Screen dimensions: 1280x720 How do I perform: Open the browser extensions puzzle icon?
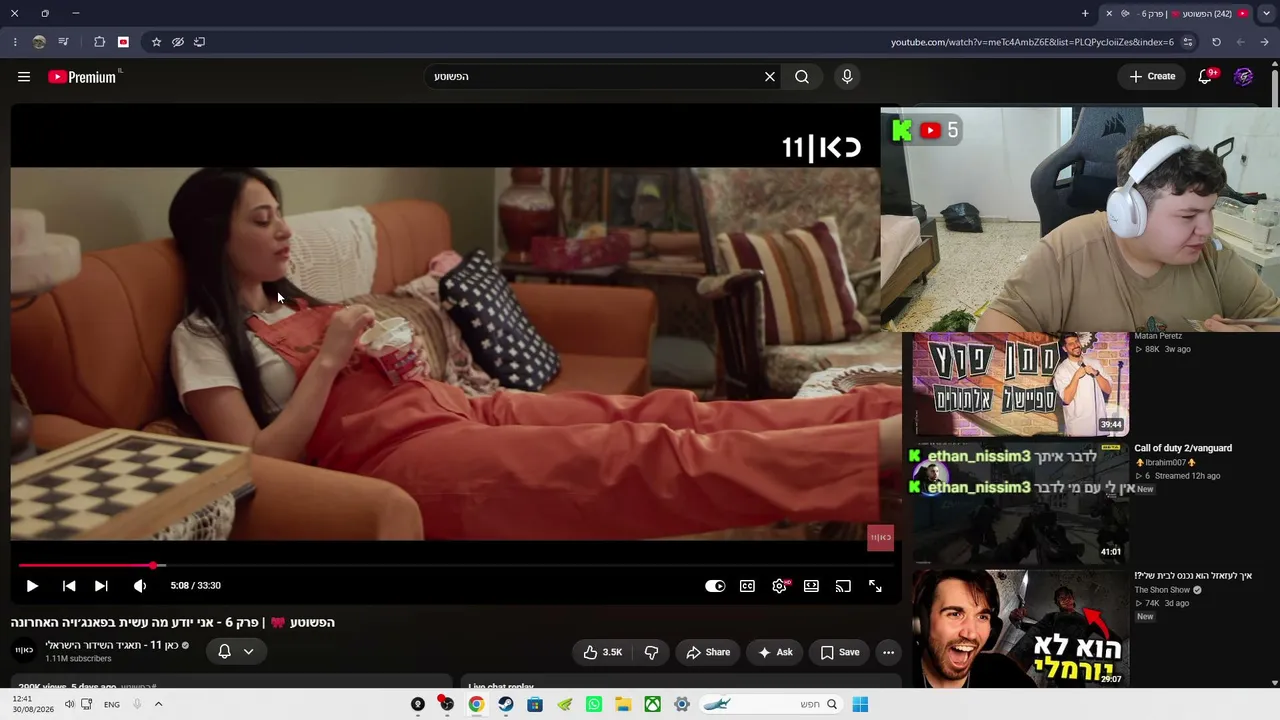click(99, 42)
